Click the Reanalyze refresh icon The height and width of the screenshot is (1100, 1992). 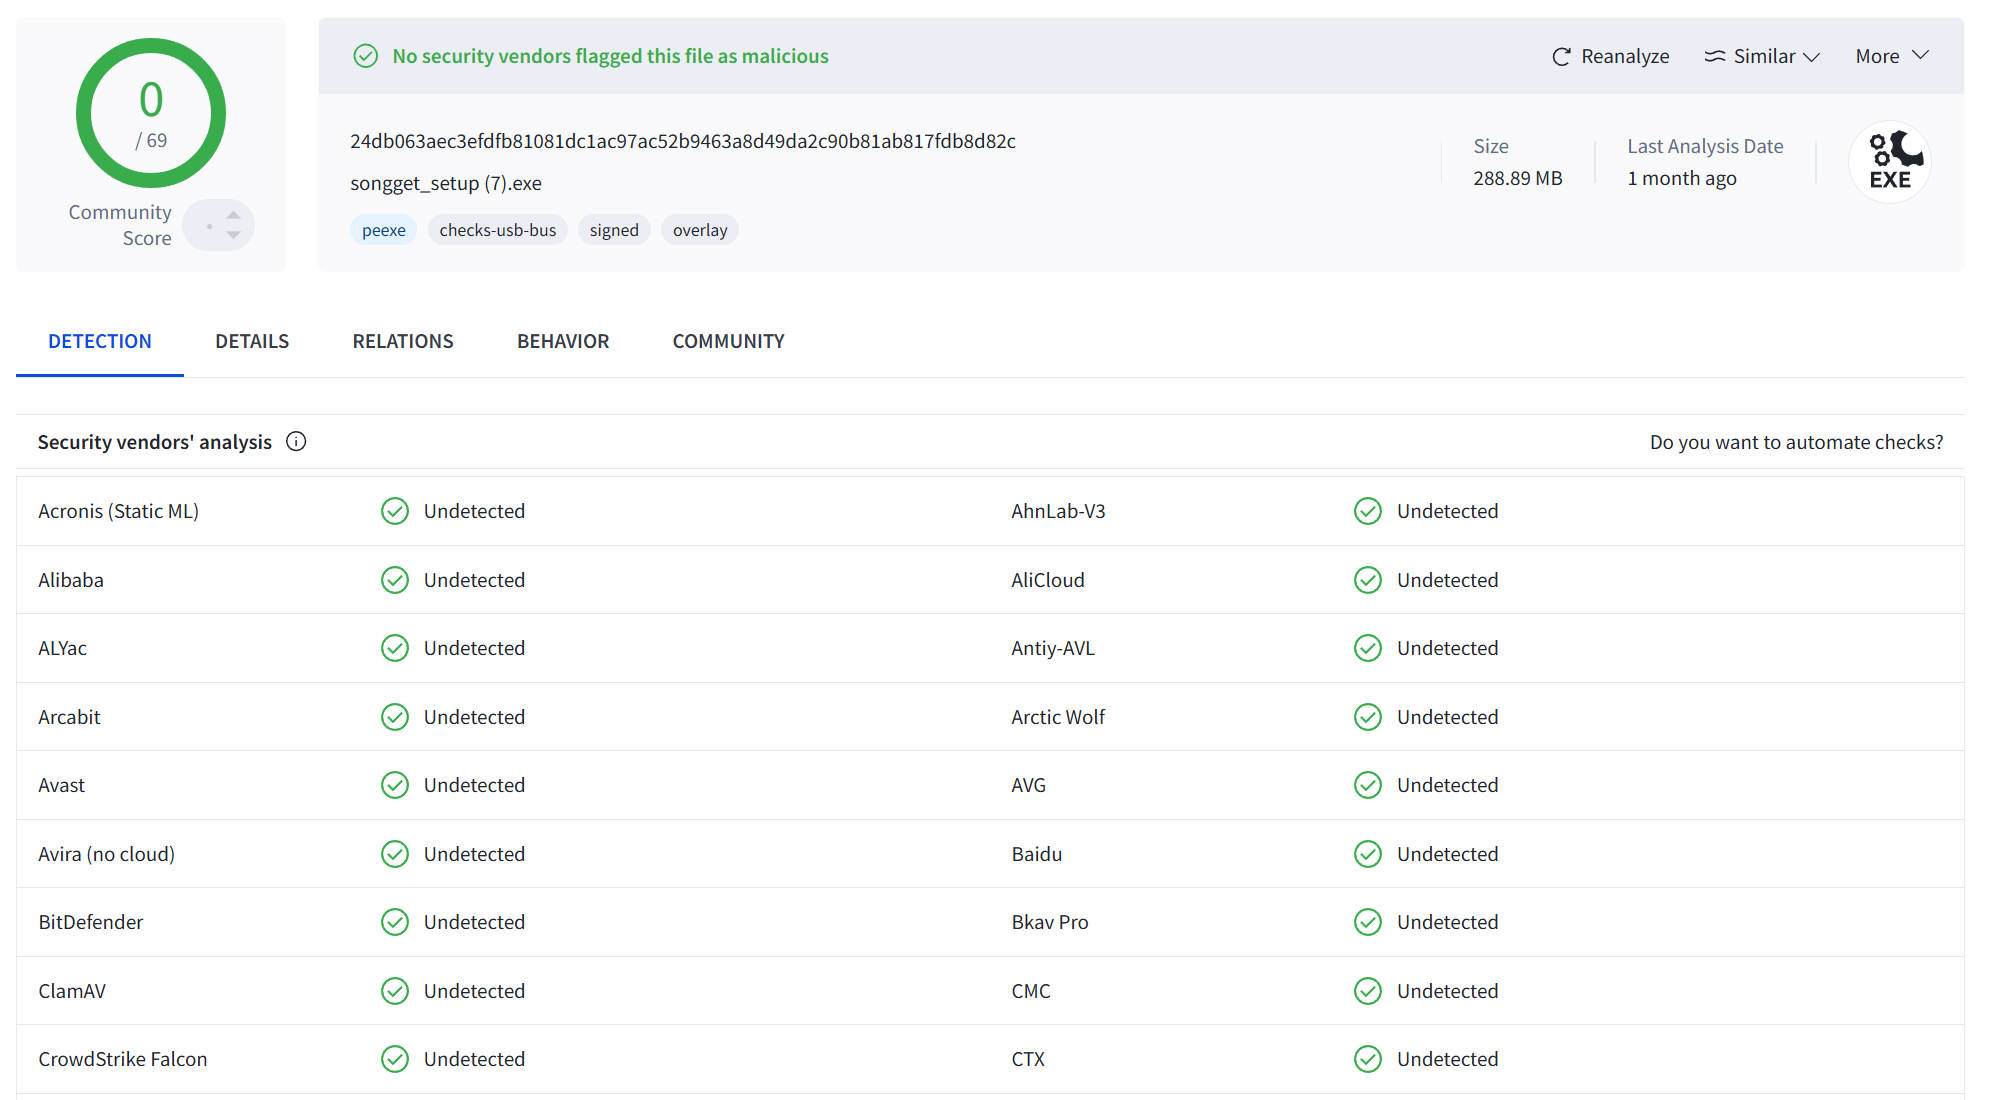coord(1560,57)
